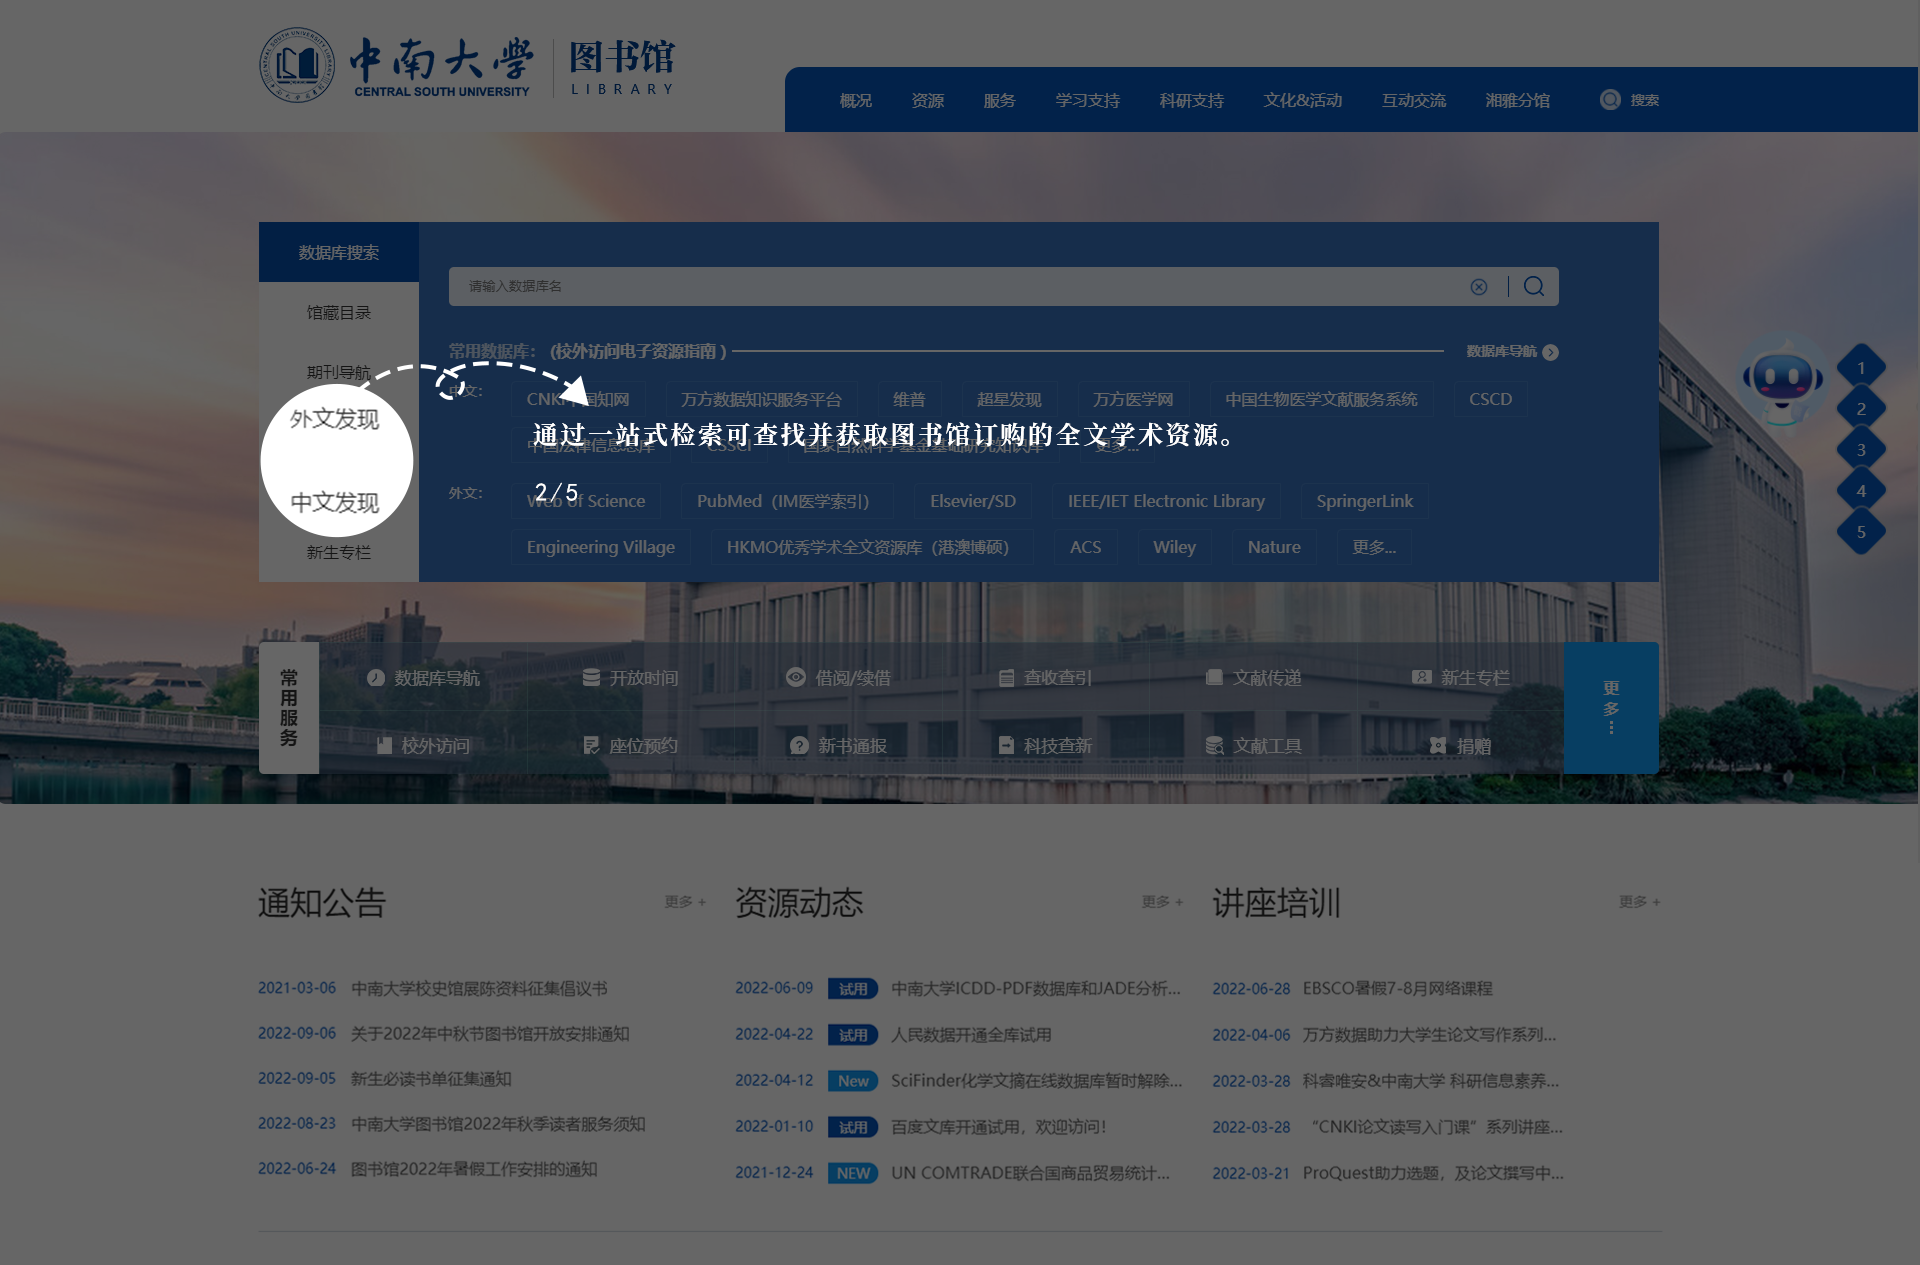Clear the database name input with X icon
Image resolution: width=1920 pixels, height=1265 pixels.
tap(1478, 287)
